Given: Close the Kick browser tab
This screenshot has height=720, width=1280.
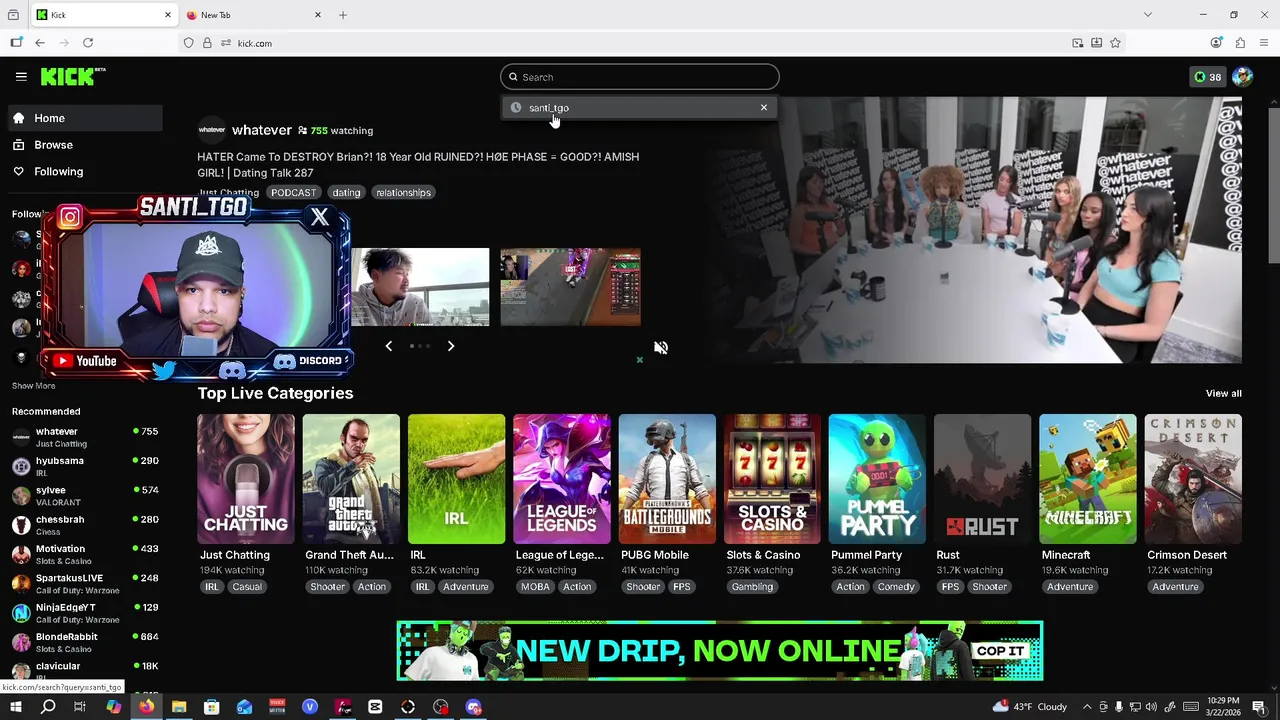Looking at the screenshot, I should tap(168, 15).
